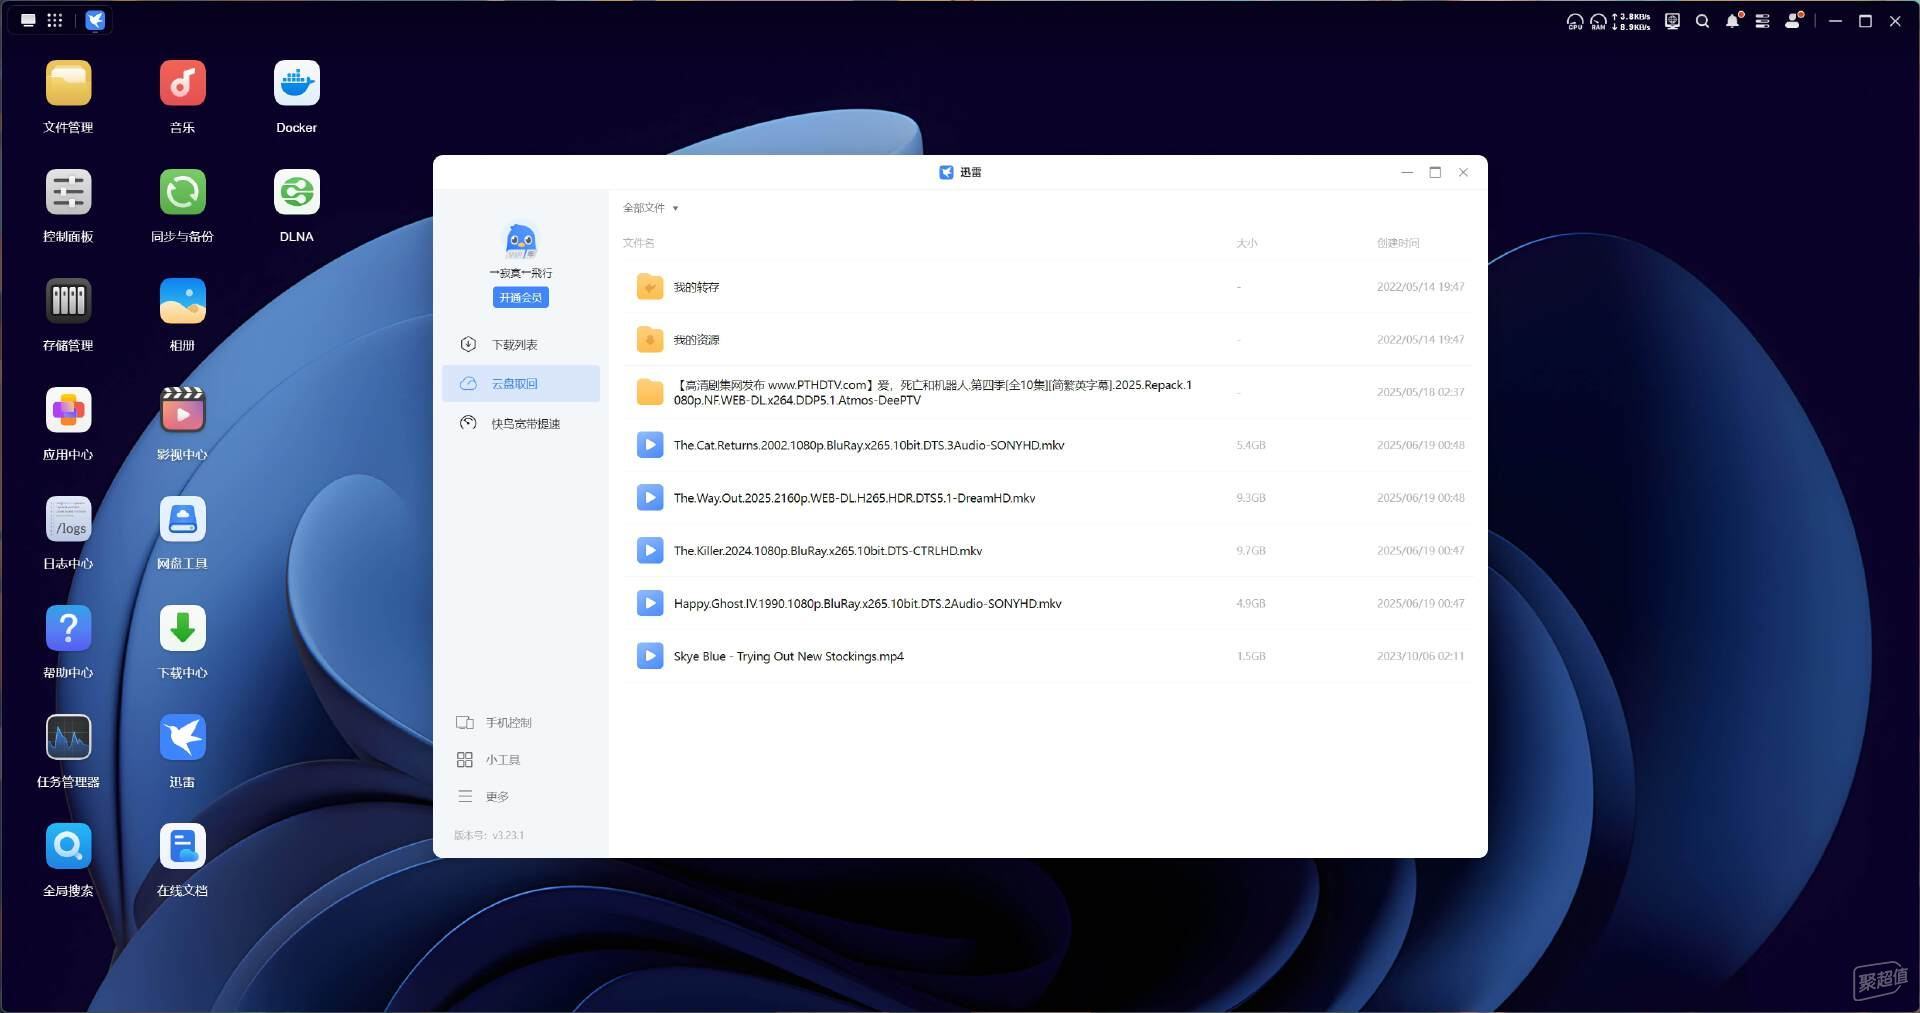Image resolution: width=1920 pixels, height=1013 pixels.
Task: Click the 开通会员 button
Action: [x=520, y=297]
